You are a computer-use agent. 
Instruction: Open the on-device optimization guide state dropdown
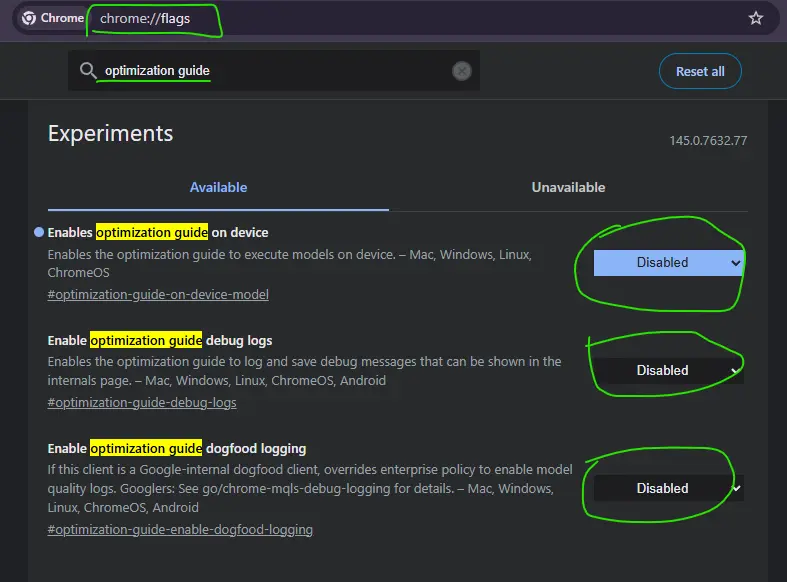click(668, 262)
